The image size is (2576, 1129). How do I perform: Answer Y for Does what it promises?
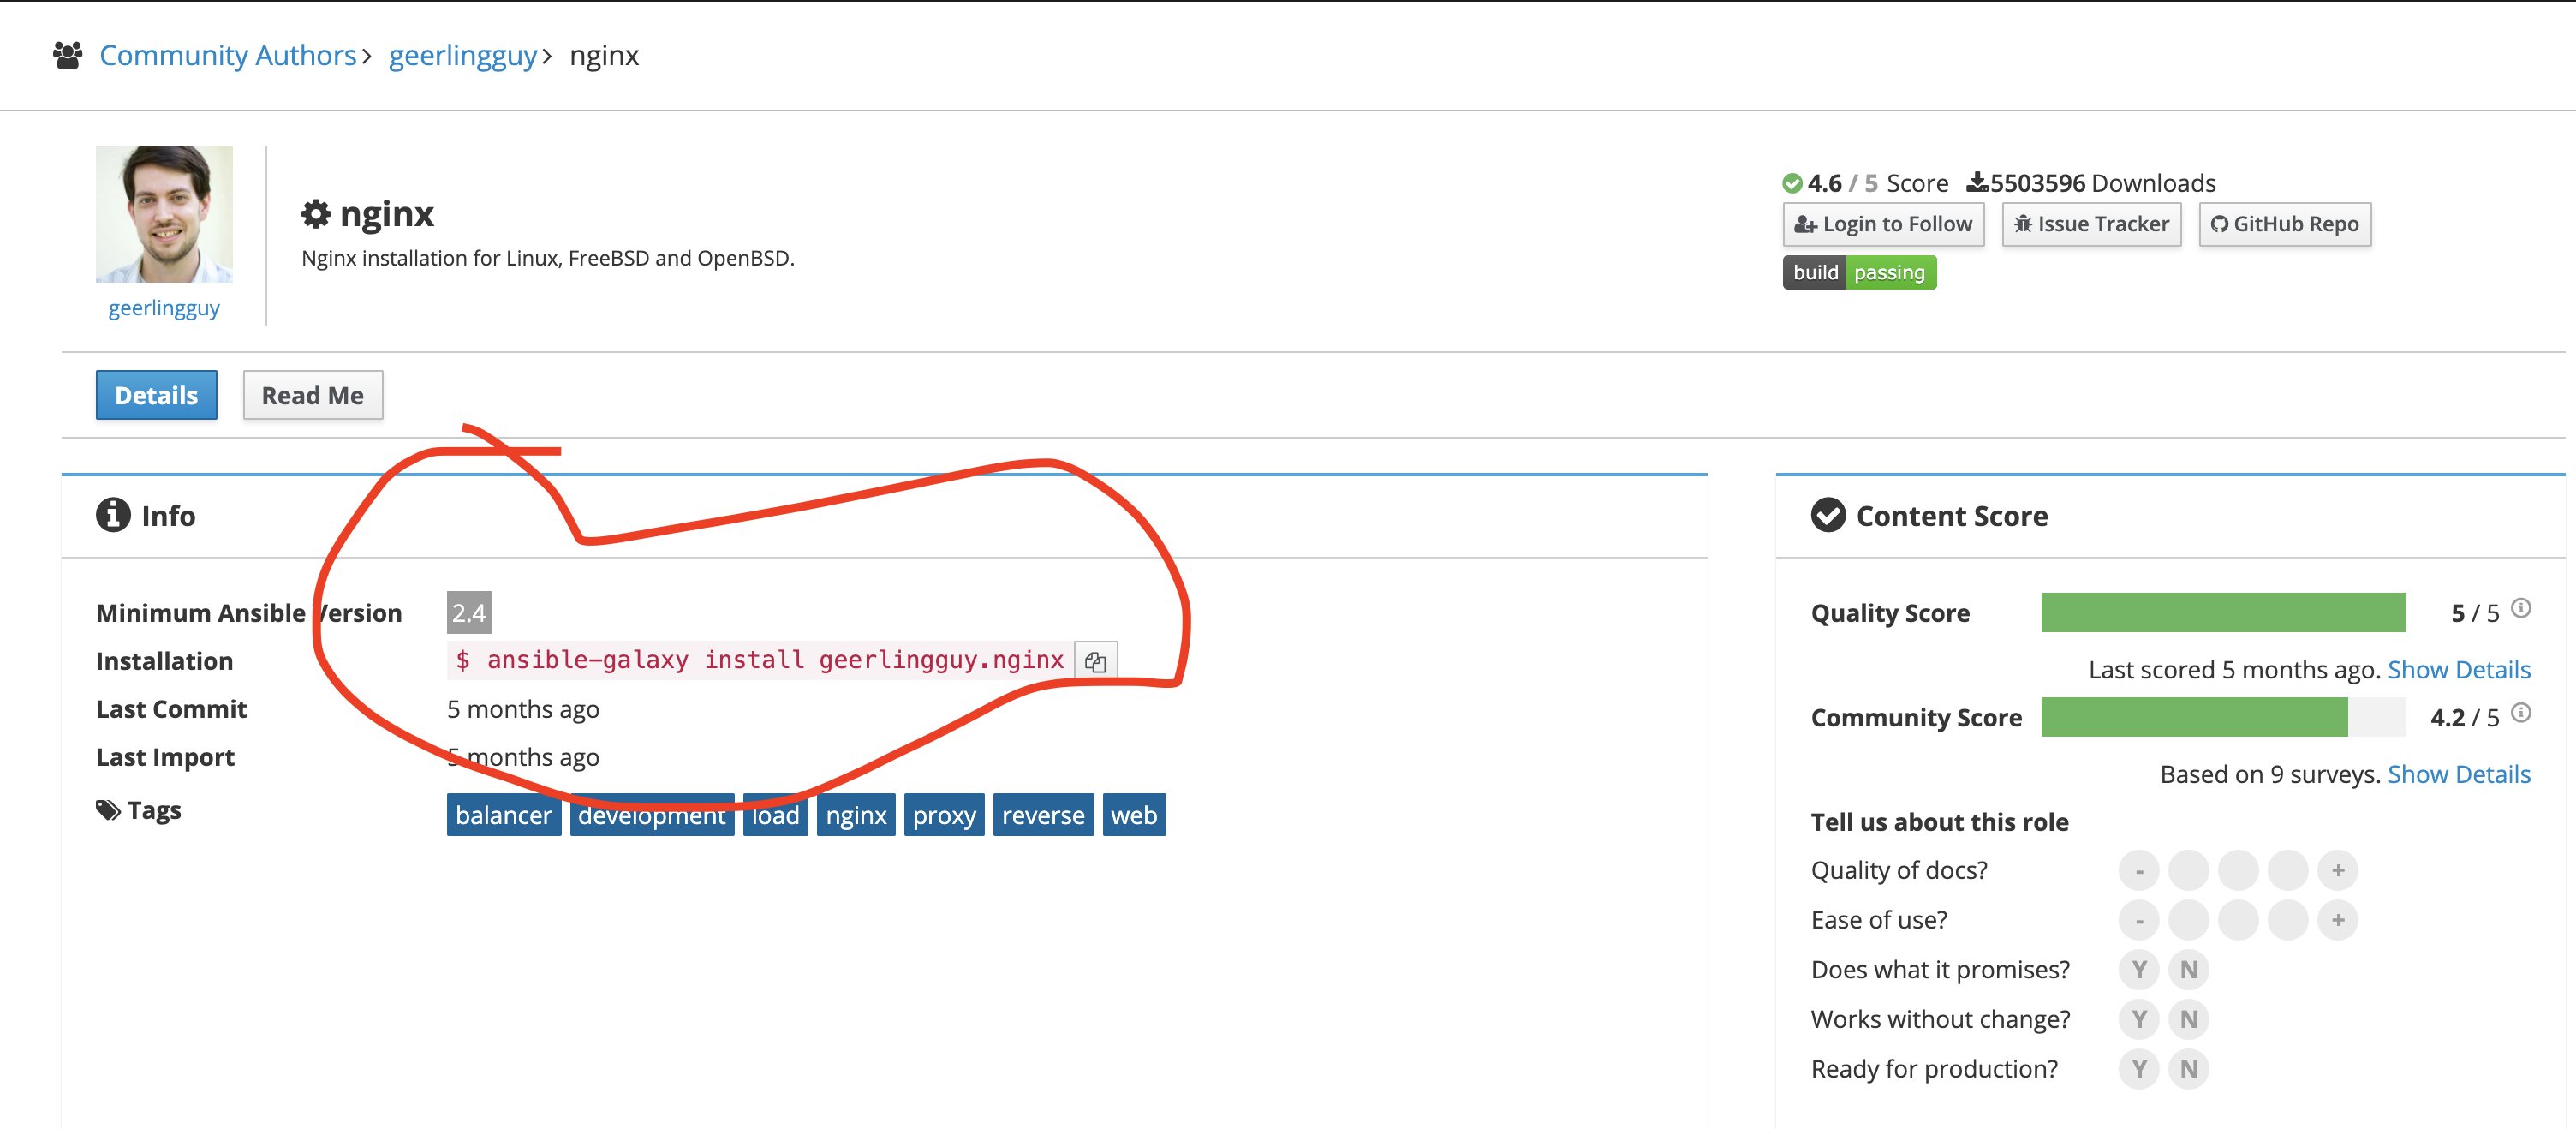[2139, 970]
